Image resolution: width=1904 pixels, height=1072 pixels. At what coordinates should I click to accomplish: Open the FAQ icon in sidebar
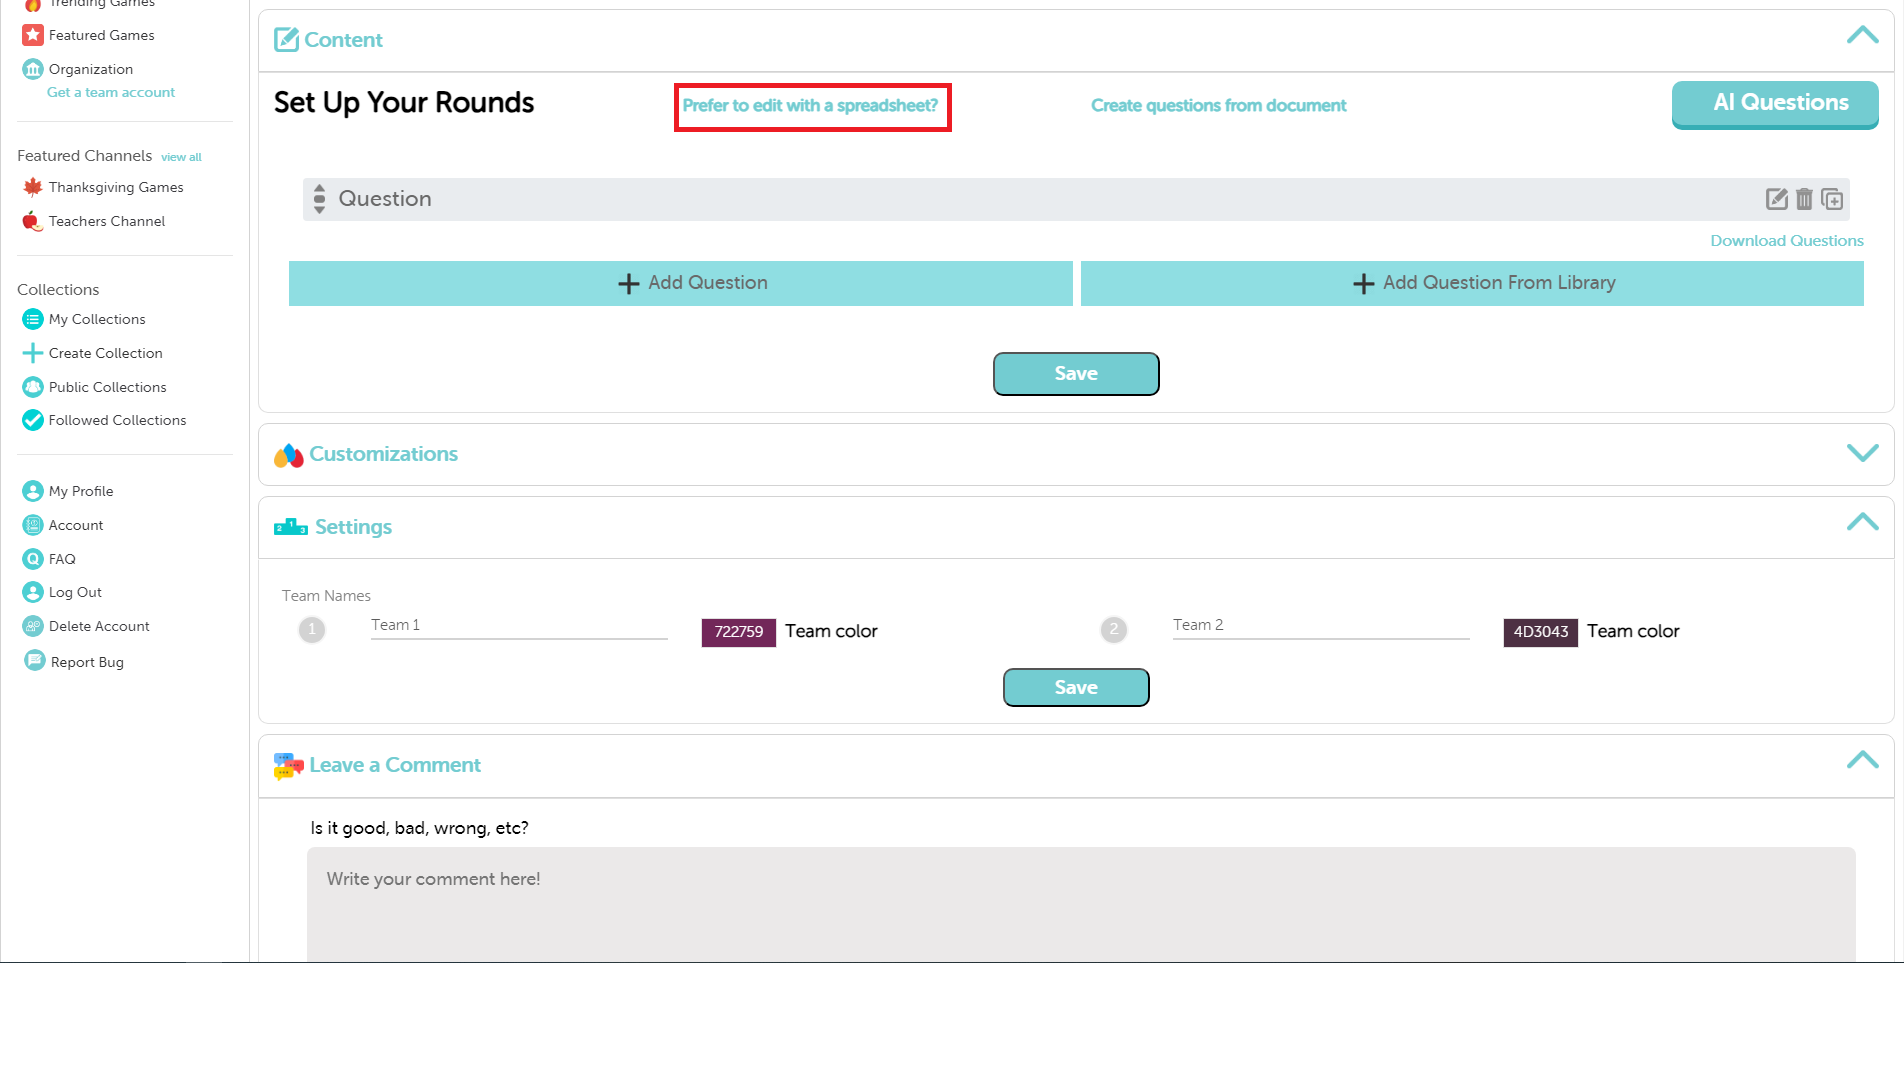click(x=33, y=559)
